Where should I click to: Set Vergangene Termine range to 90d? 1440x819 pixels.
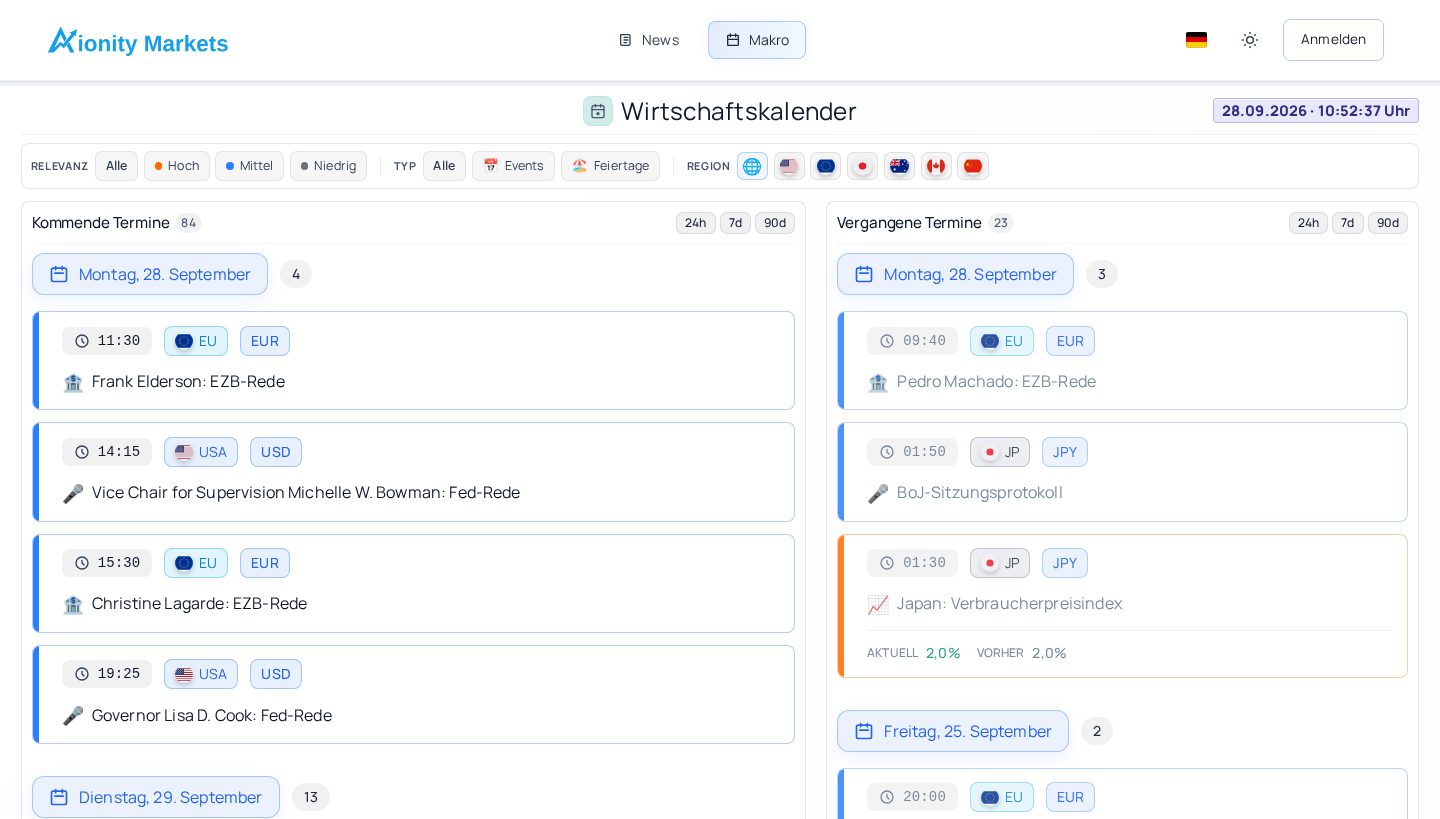pyautogui.click(x=1388, y=223)
